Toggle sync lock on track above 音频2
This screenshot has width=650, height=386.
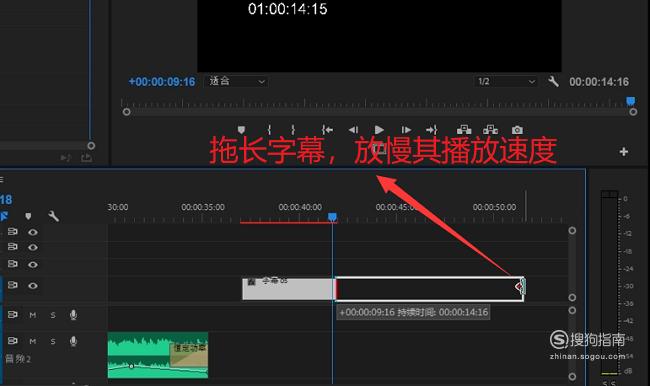(x=13, y=315)
